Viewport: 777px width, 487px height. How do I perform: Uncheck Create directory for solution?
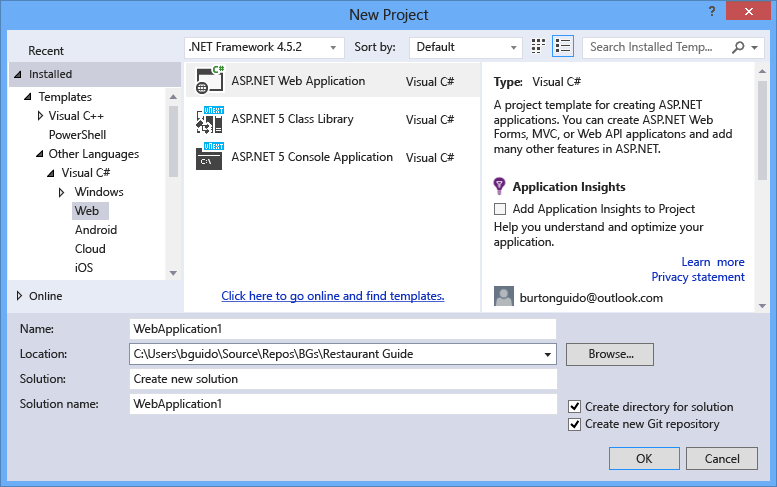(x=575, y=407)
